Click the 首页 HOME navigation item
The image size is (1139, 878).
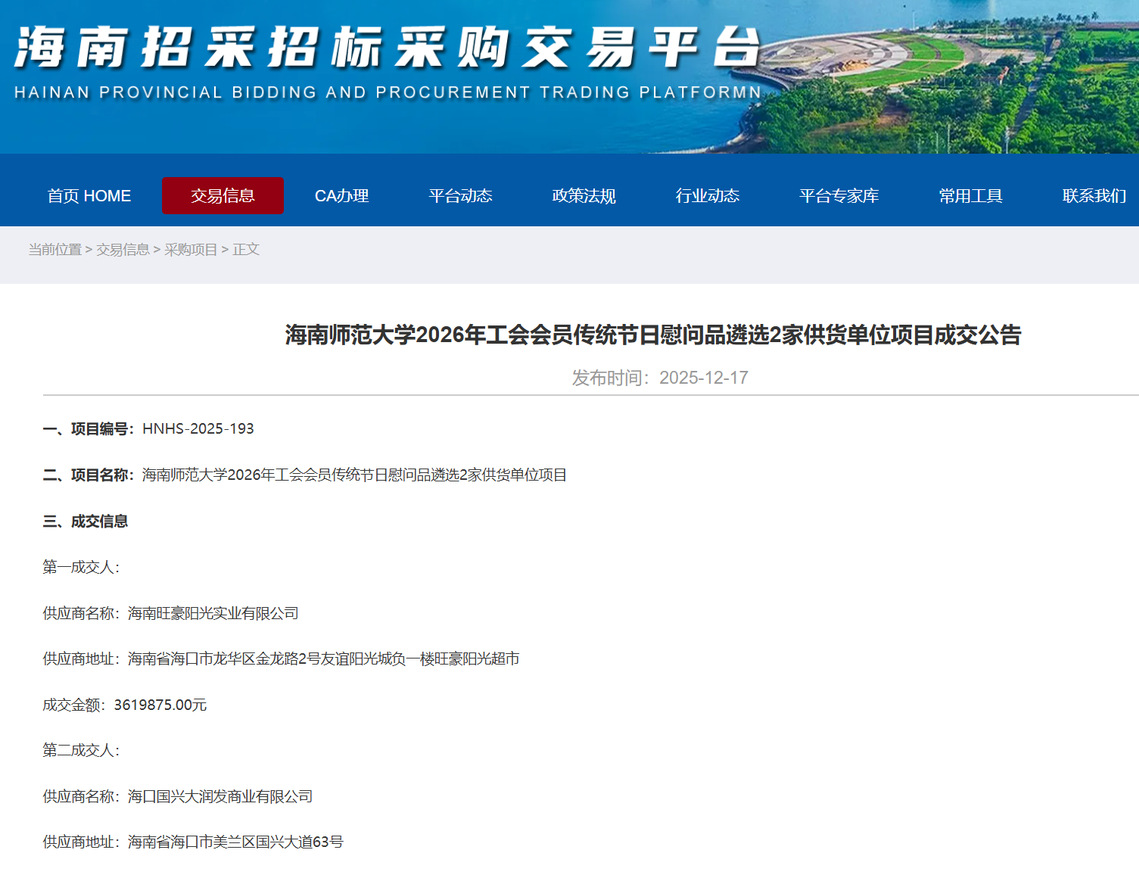coord(89,196)
